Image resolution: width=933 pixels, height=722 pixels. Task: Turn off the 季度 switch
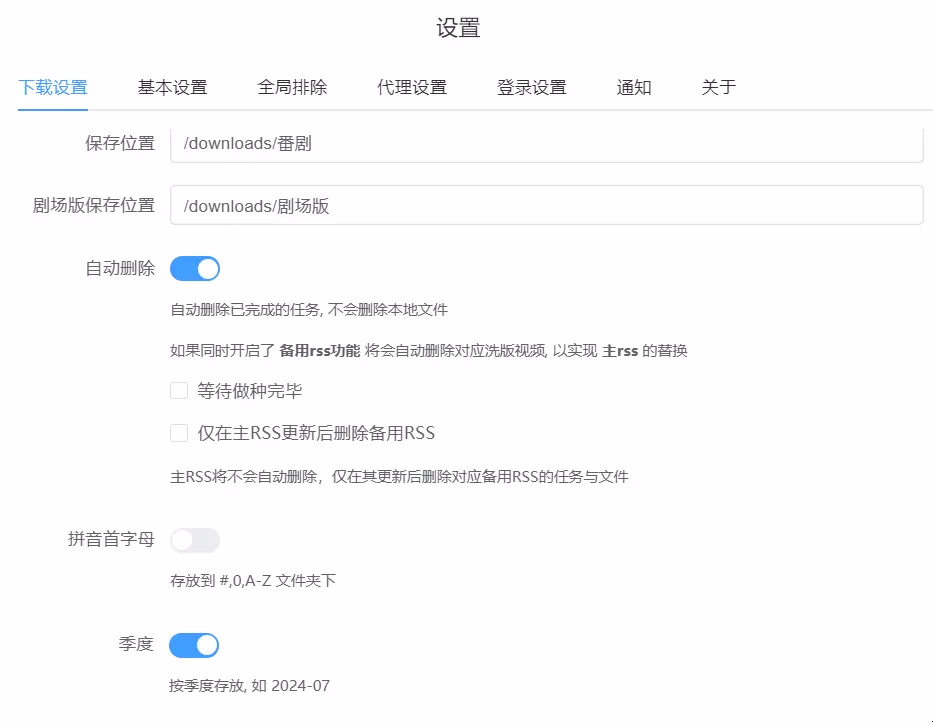coord(194,645)
